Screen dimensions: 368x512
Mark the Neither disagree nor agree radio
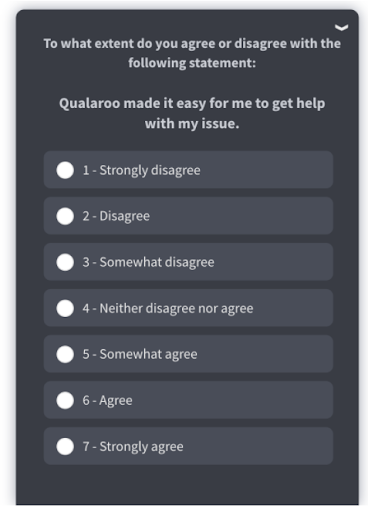[65, 308]
